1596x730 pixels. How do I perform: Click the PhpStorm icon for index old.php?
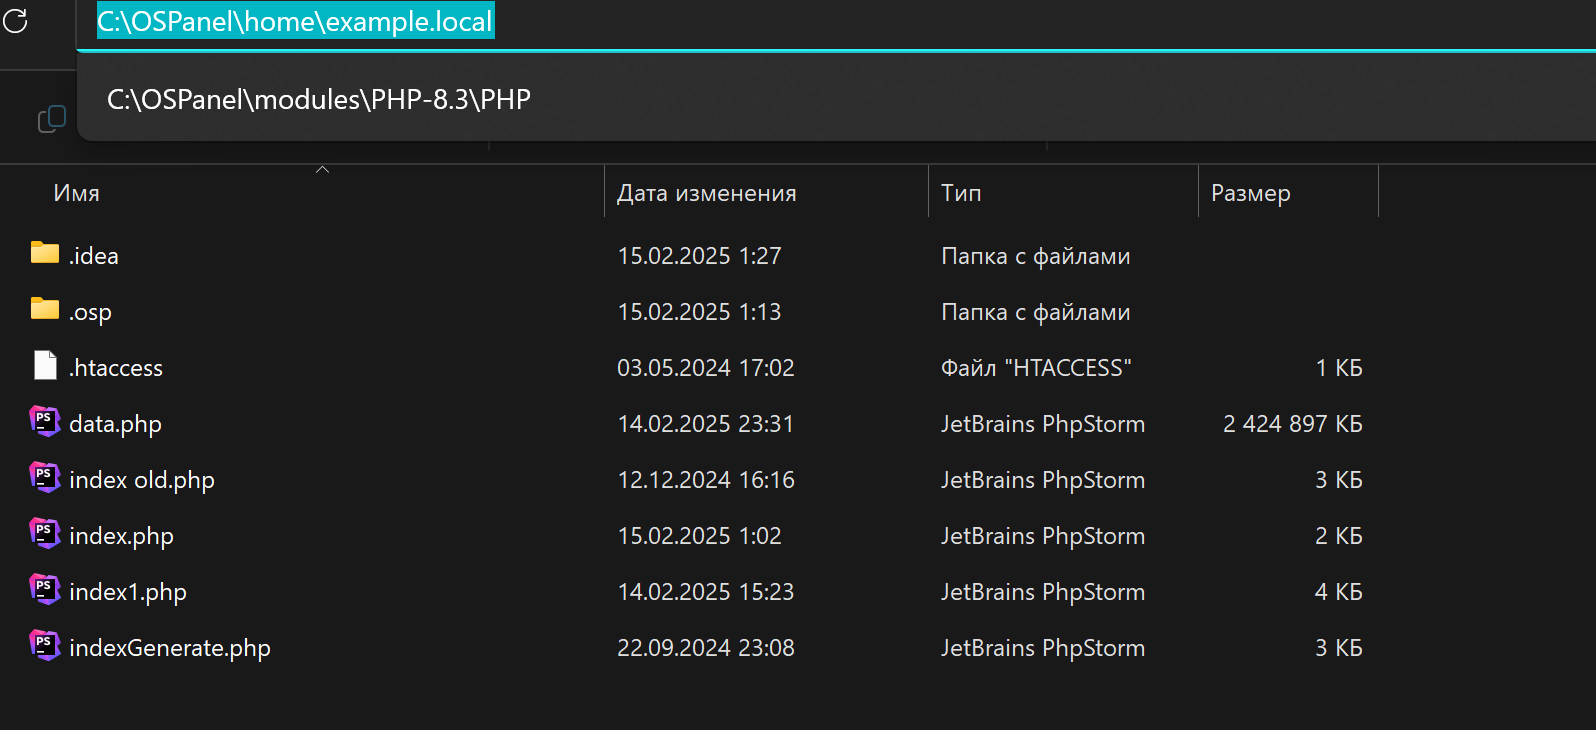coord(45,478)
